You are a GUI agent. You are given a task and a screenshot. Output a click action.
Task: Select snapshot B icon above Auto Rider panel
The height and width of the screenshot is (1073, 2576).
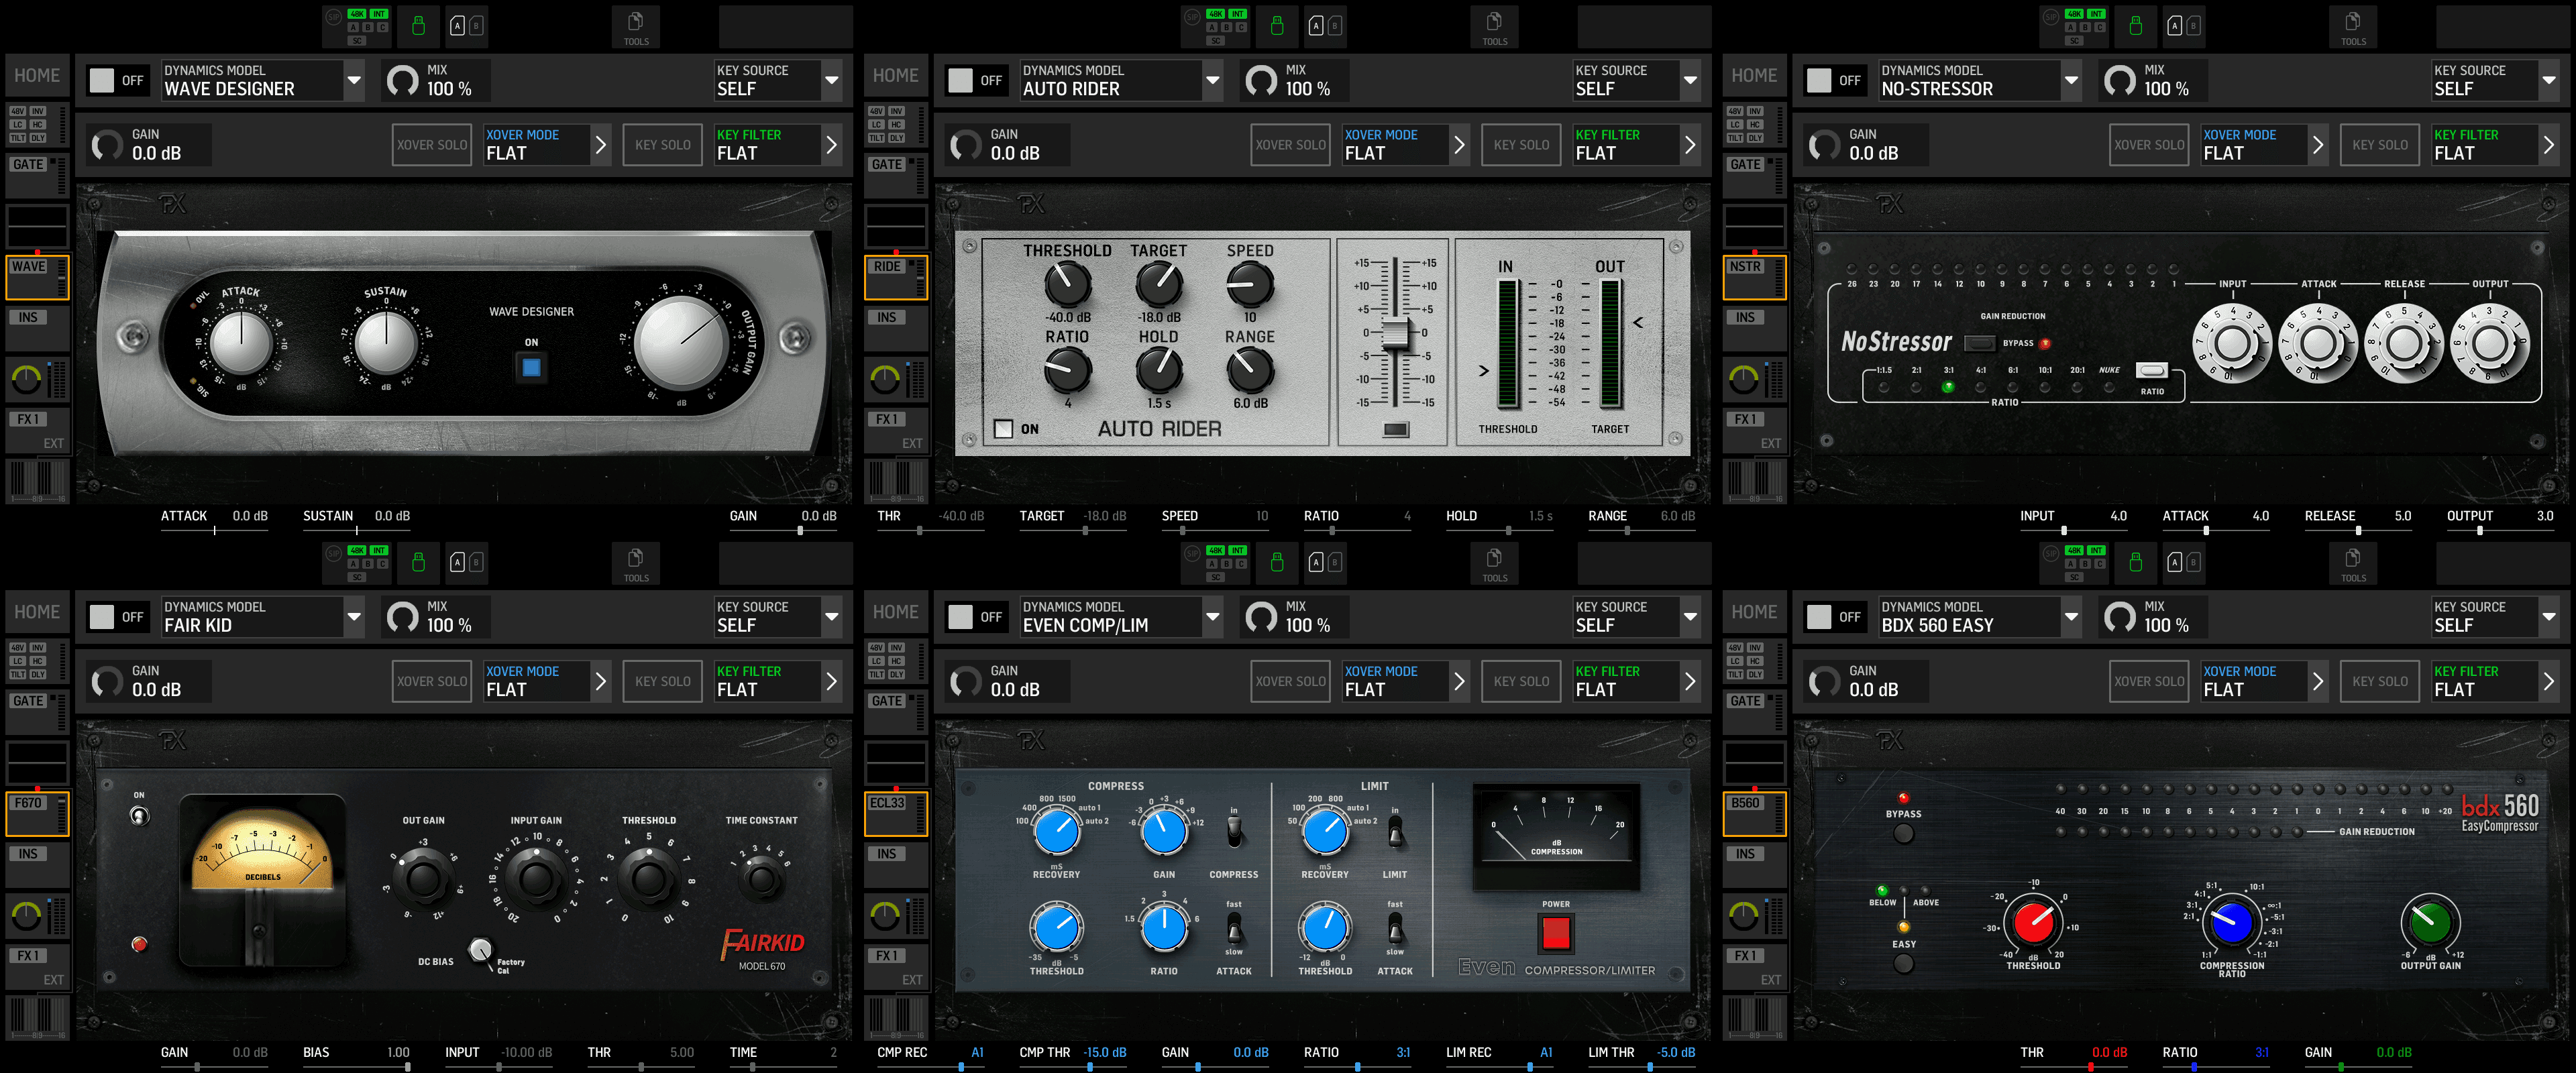pyautogui.click(x=1335, y=26)
